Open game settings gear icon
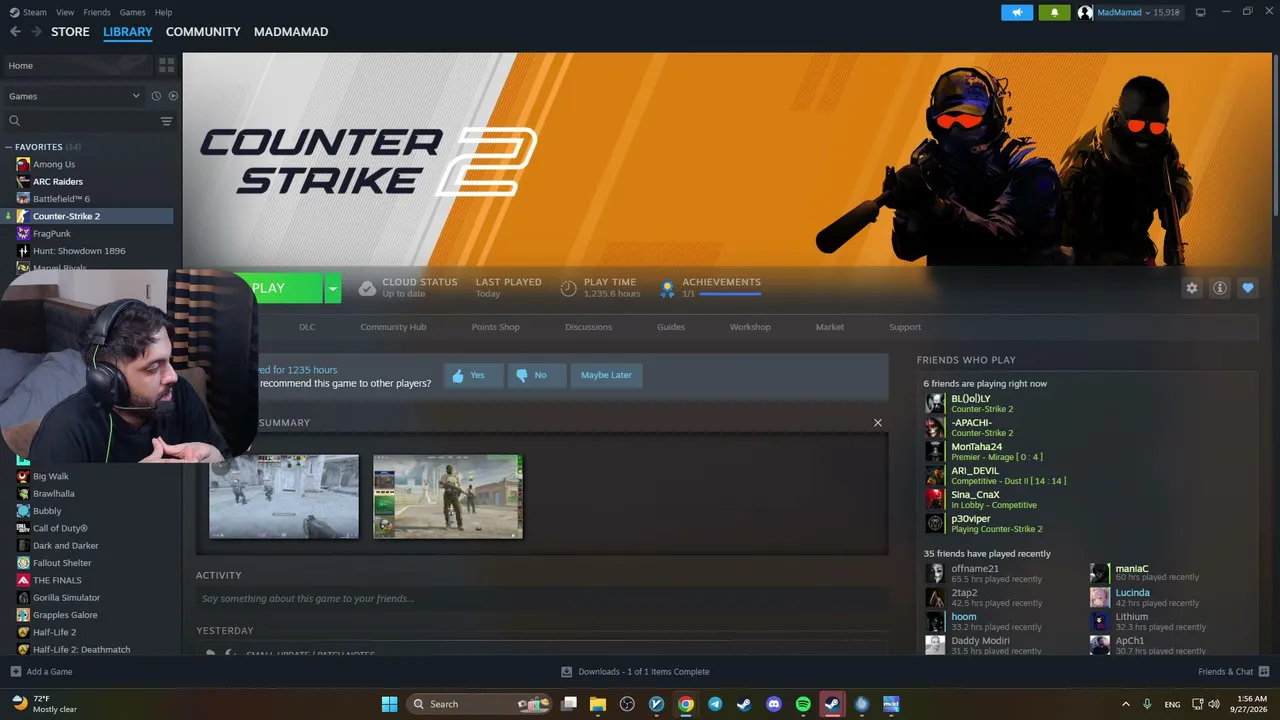1280x720 pixels. 1192,288
